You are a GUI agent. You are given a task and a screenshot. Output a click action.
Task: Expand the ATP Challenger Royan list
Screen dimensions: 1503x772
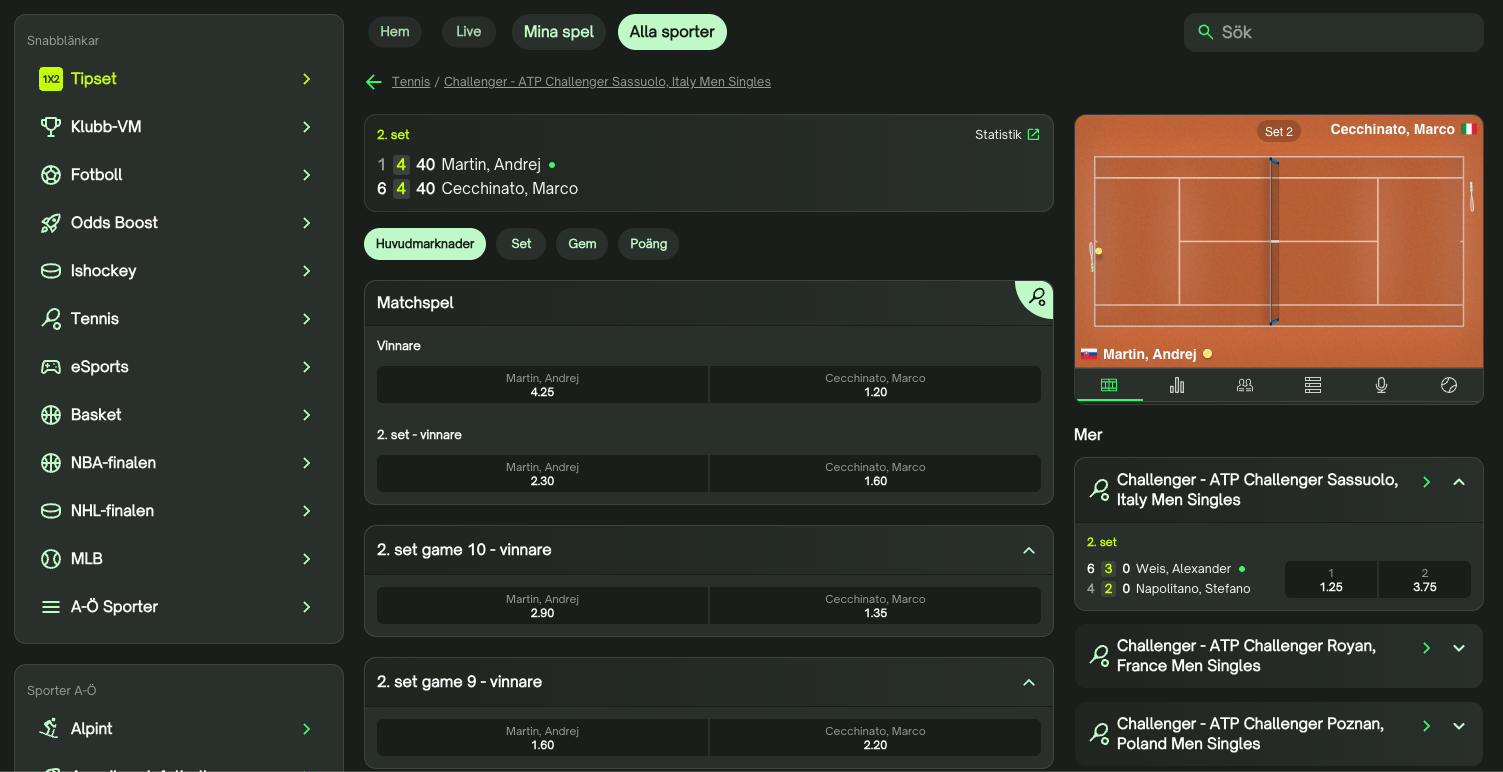(1459, 648)
